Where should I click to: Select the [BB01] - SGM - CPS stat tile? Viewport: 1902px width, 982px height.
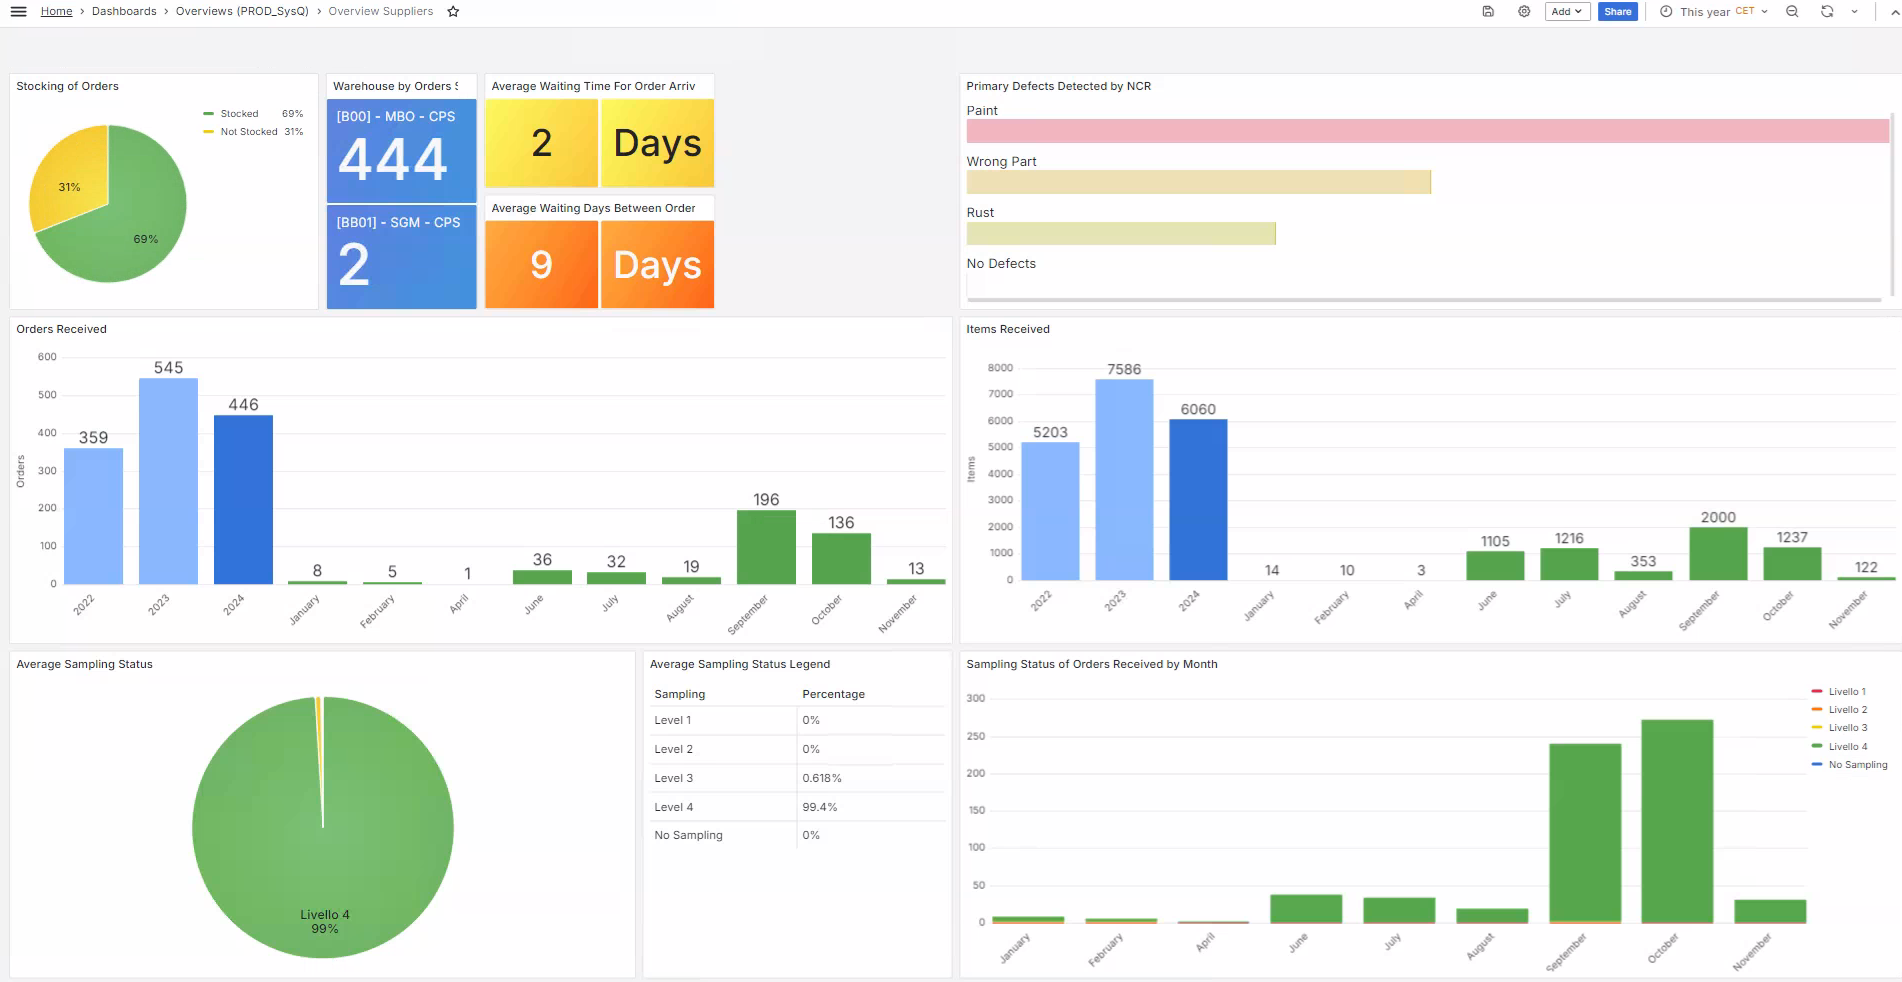click(401, 257)
